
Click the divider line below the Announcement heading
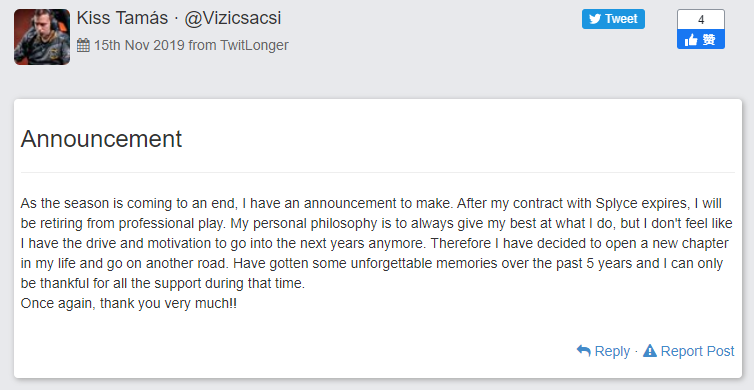pyautogui.click(x=377, y=172)
